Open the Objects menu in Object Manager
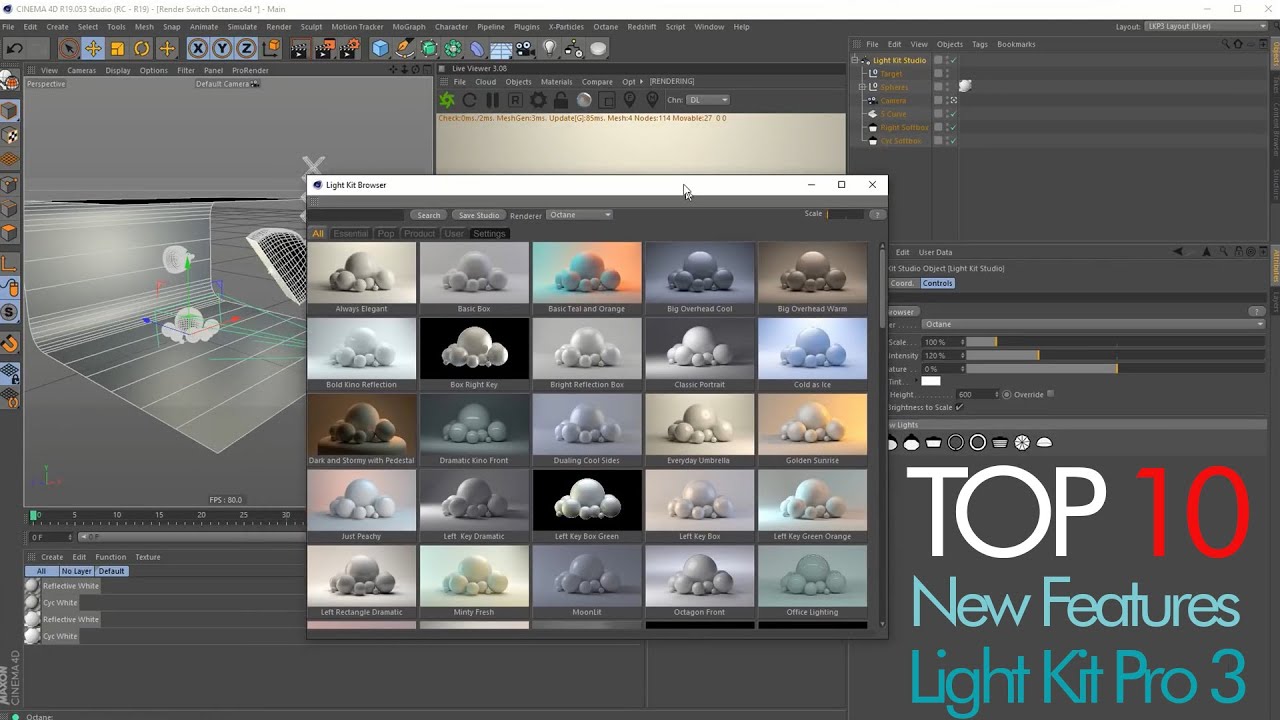The image size is (1280, 720). point(950,44)
